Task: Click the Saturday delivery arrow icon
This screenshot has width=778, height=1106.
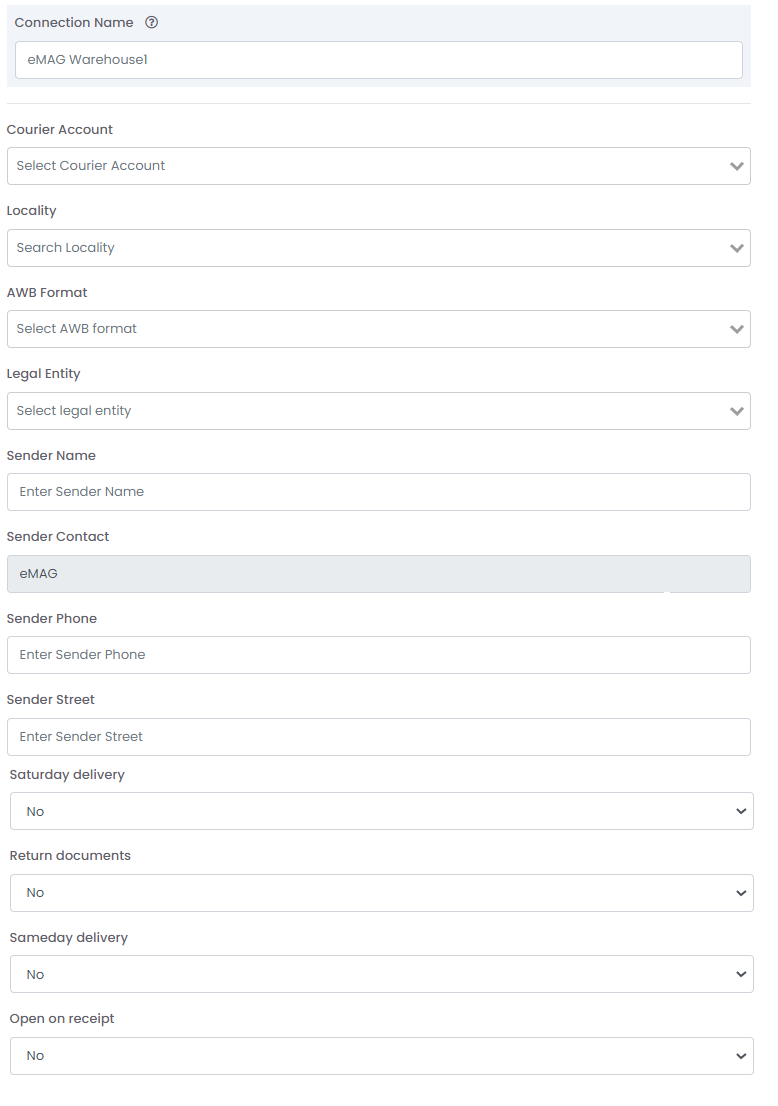Action: (x=741, y=811)
